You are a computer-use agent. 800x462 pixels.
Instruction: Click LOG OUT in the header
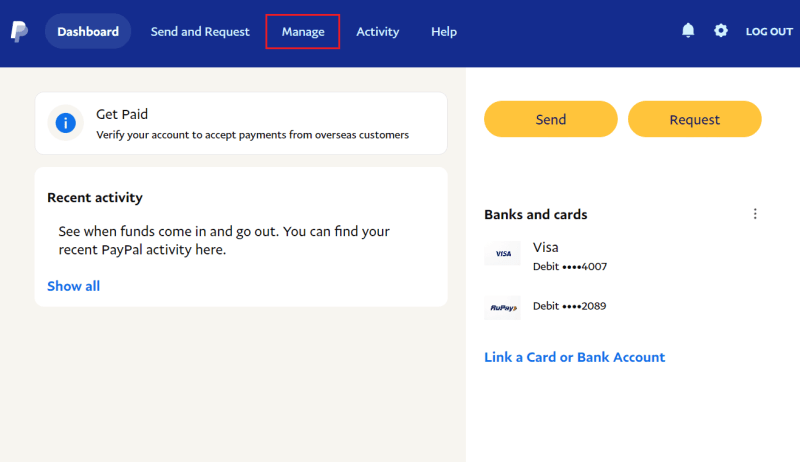(769, 32)
